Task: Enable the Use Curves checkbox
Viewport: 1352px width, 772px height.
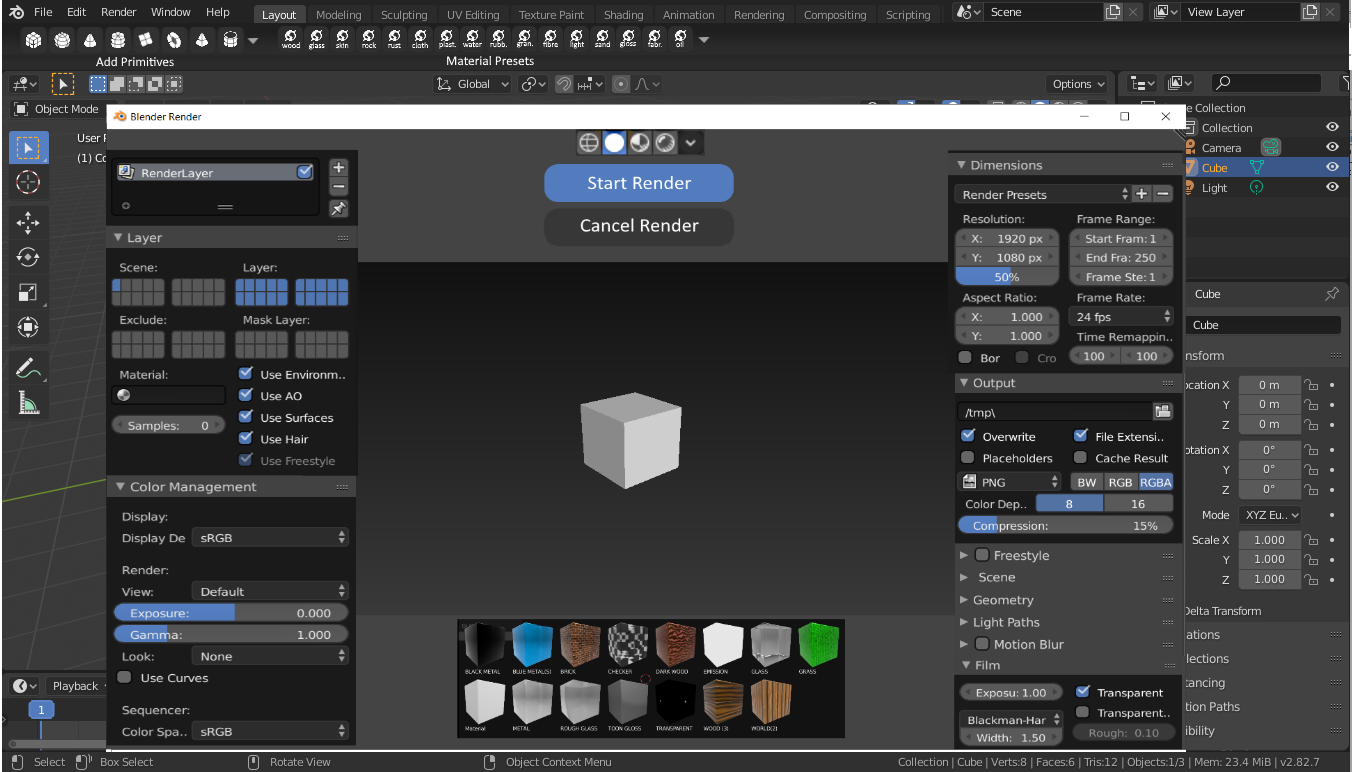Action: (x=125, y=677)
